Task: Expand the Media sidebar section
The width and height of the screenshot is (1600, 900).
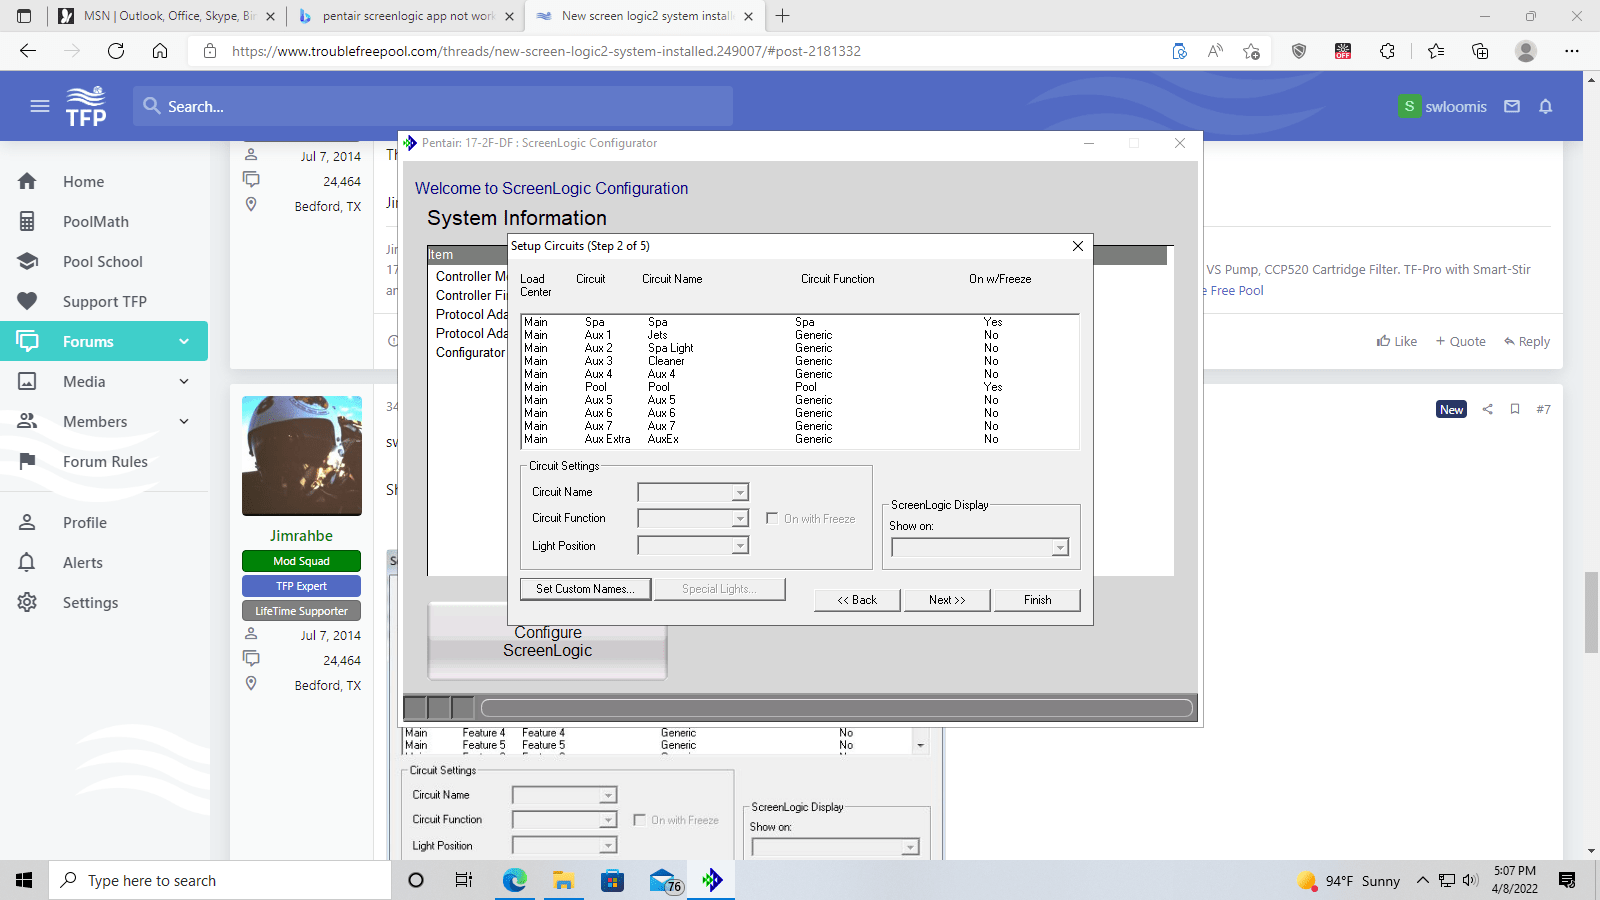Action: [184, 381]
